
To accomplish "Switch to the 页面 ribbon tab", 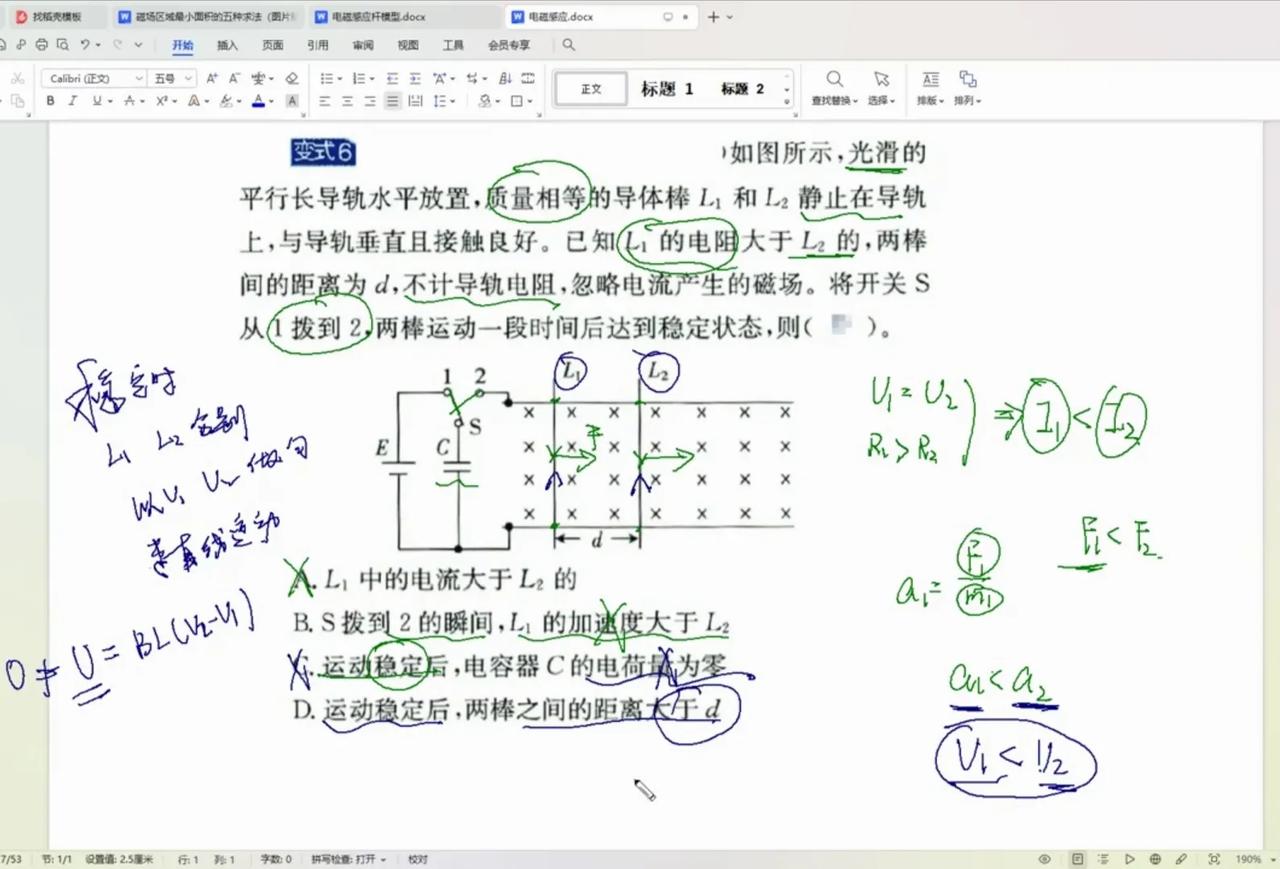I will (x=273, y=45).
